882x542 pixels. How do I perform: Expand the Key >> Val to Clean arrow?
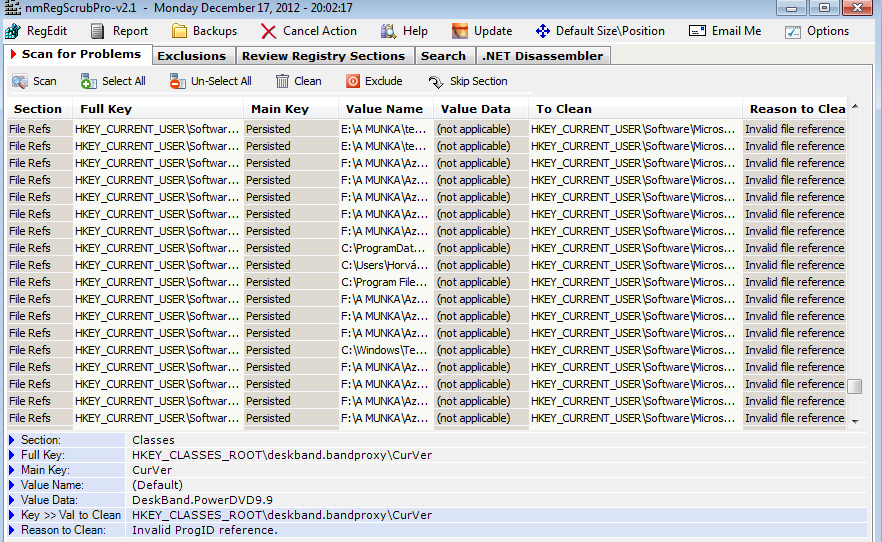click(11, 515)
